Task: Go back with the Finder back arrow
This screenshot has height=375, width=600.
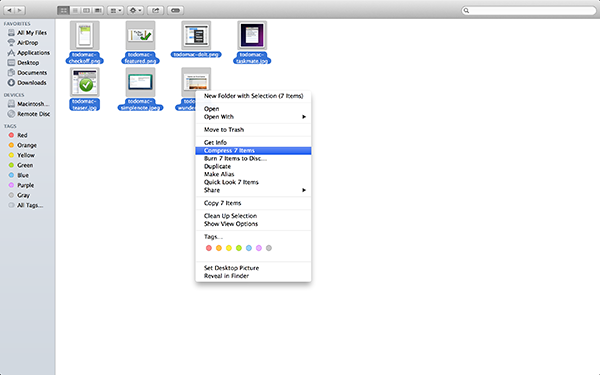Action: (x=9, y=10)
